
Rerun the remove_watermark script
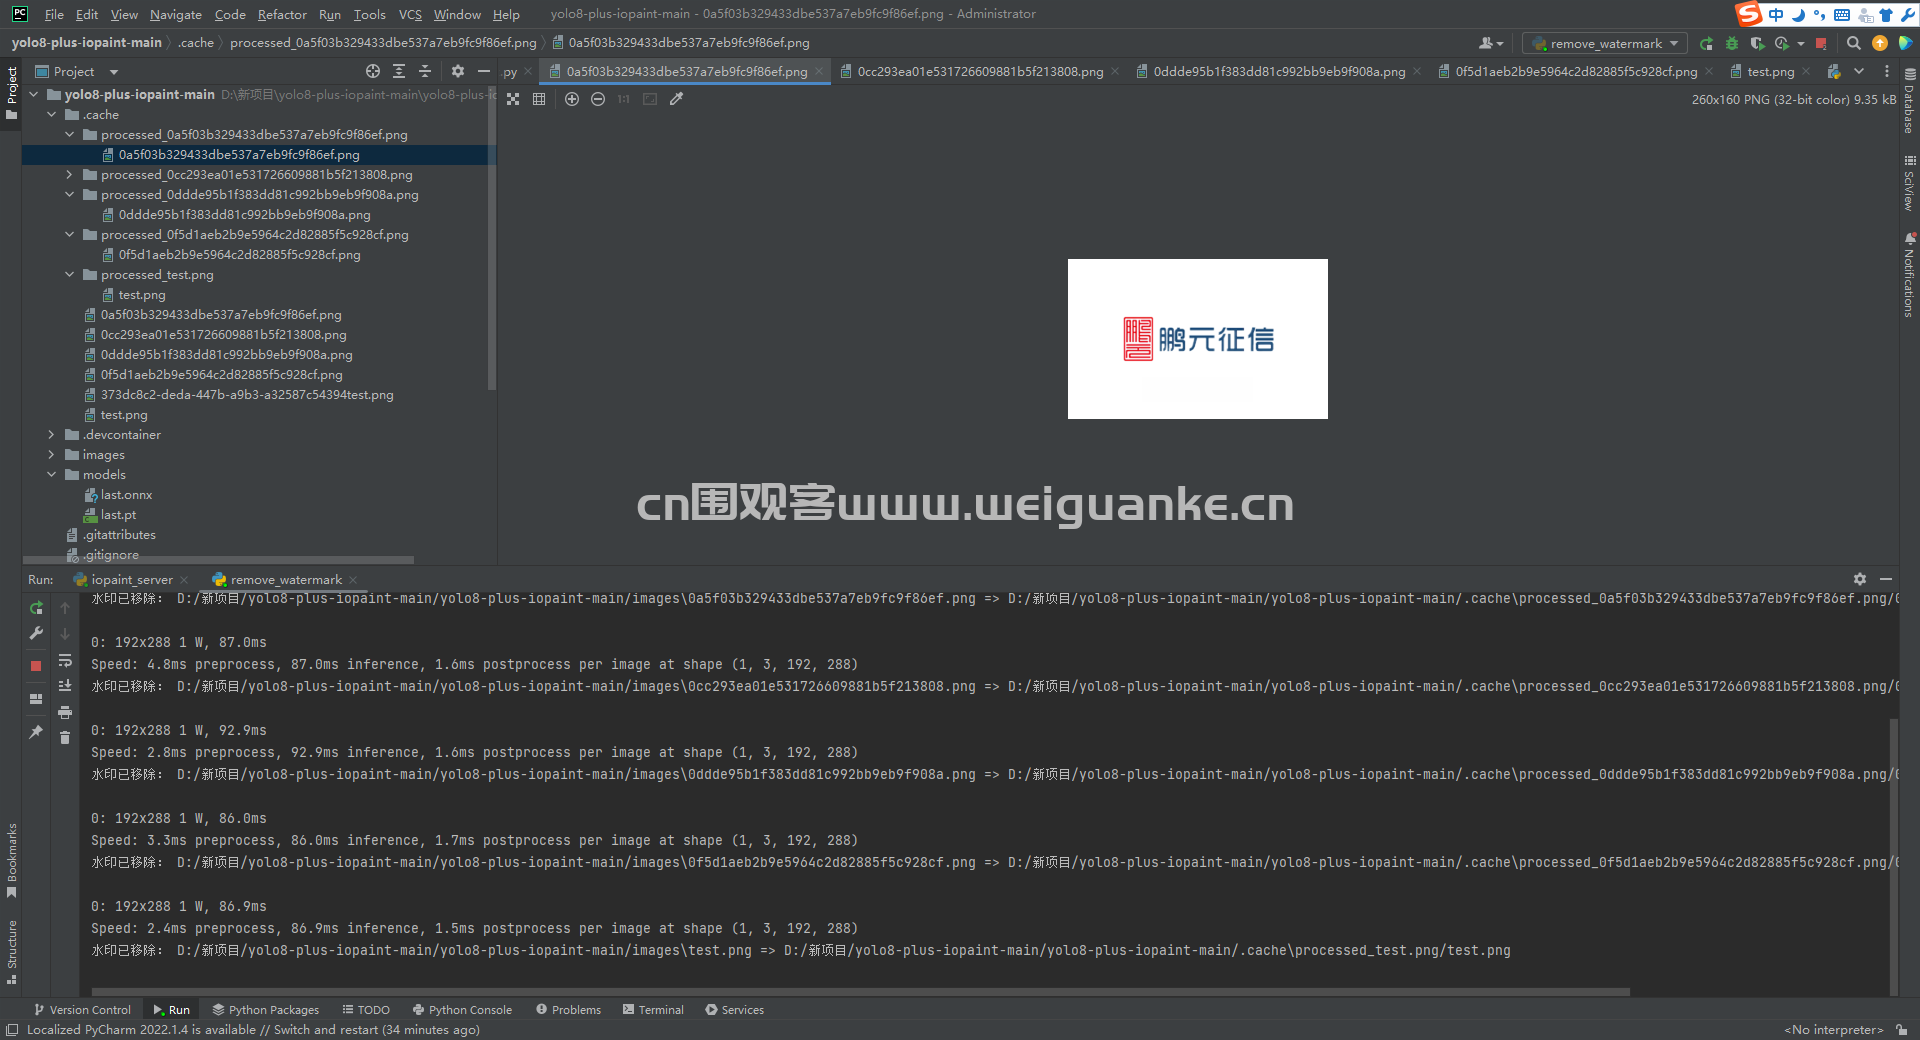pos(35,608)
